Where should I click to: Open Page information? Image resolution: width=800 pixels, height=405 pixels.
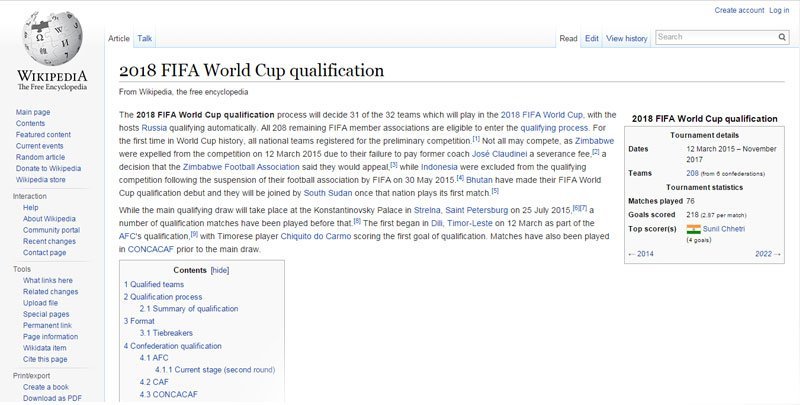51,337
